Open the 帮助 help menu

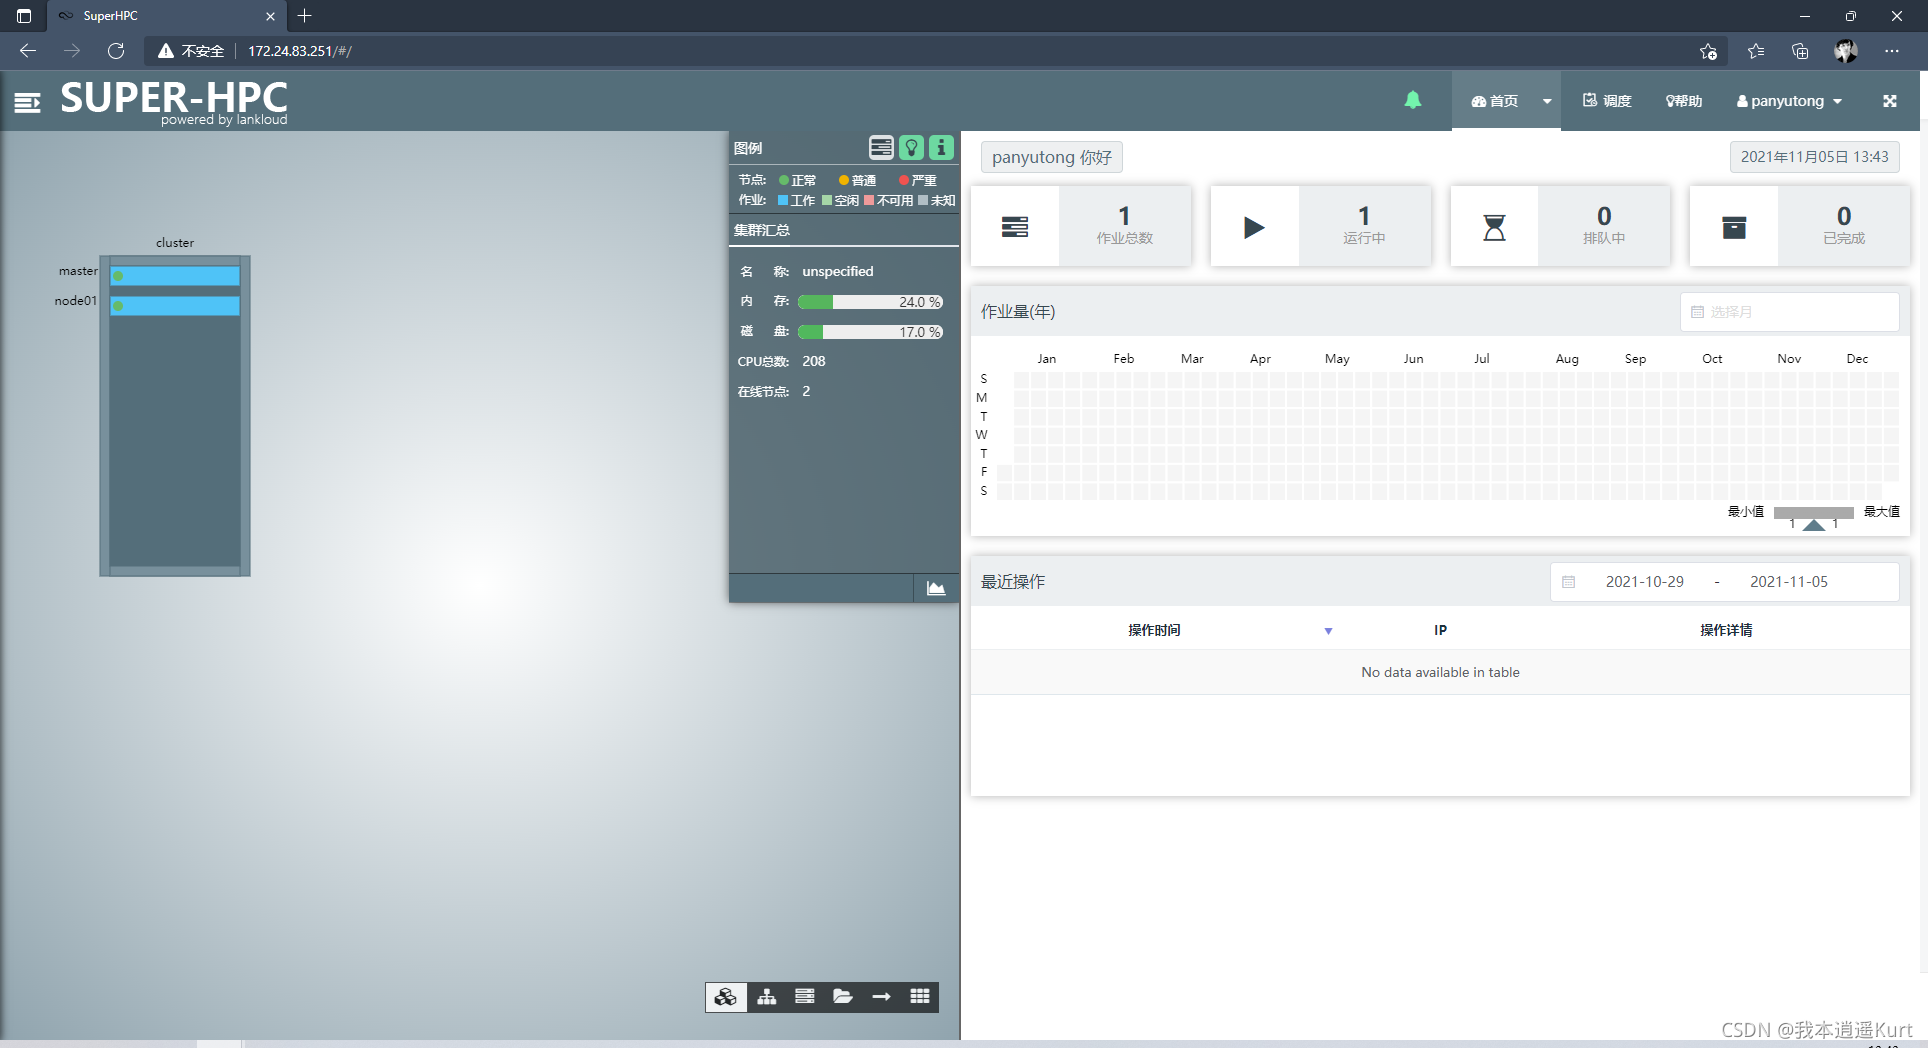[x=1684, y=101]
